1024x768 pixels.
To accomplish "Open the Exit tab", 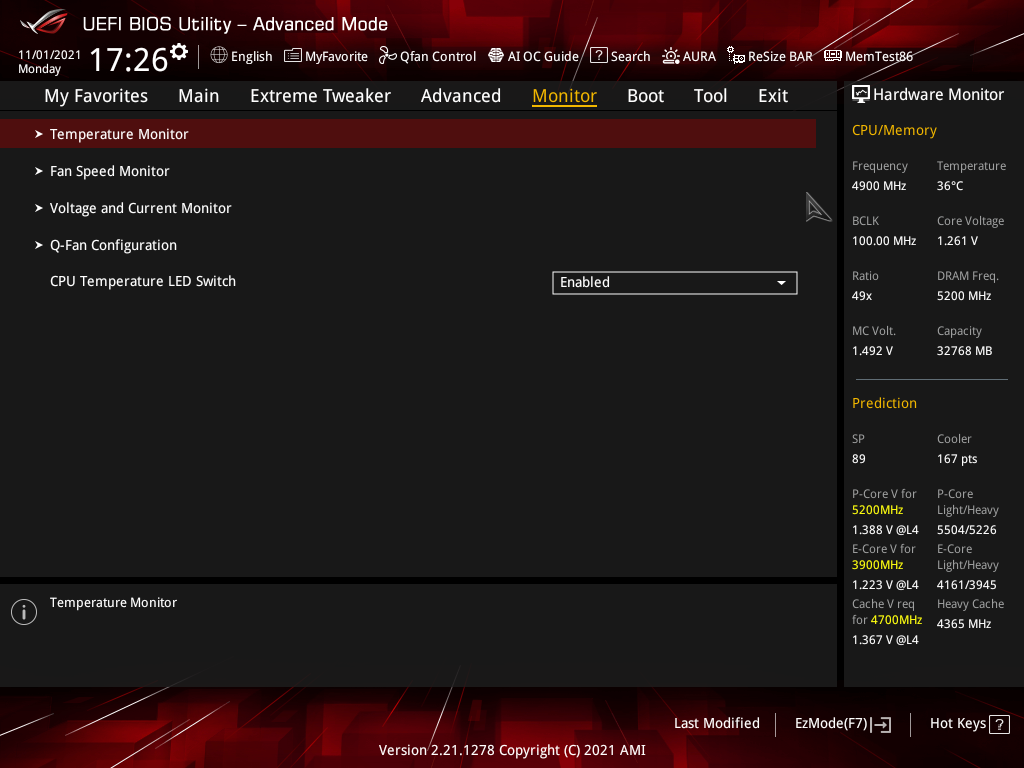I will (773, 96).
